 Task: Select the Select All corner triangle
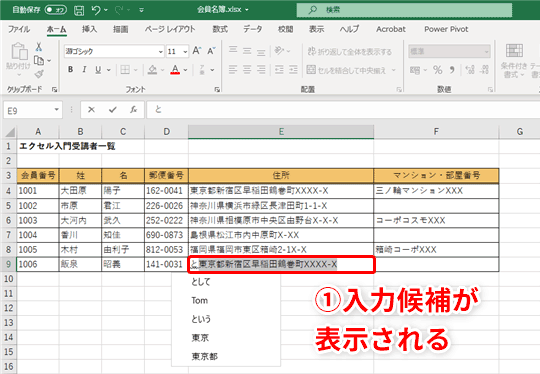(x=10, y=132)
